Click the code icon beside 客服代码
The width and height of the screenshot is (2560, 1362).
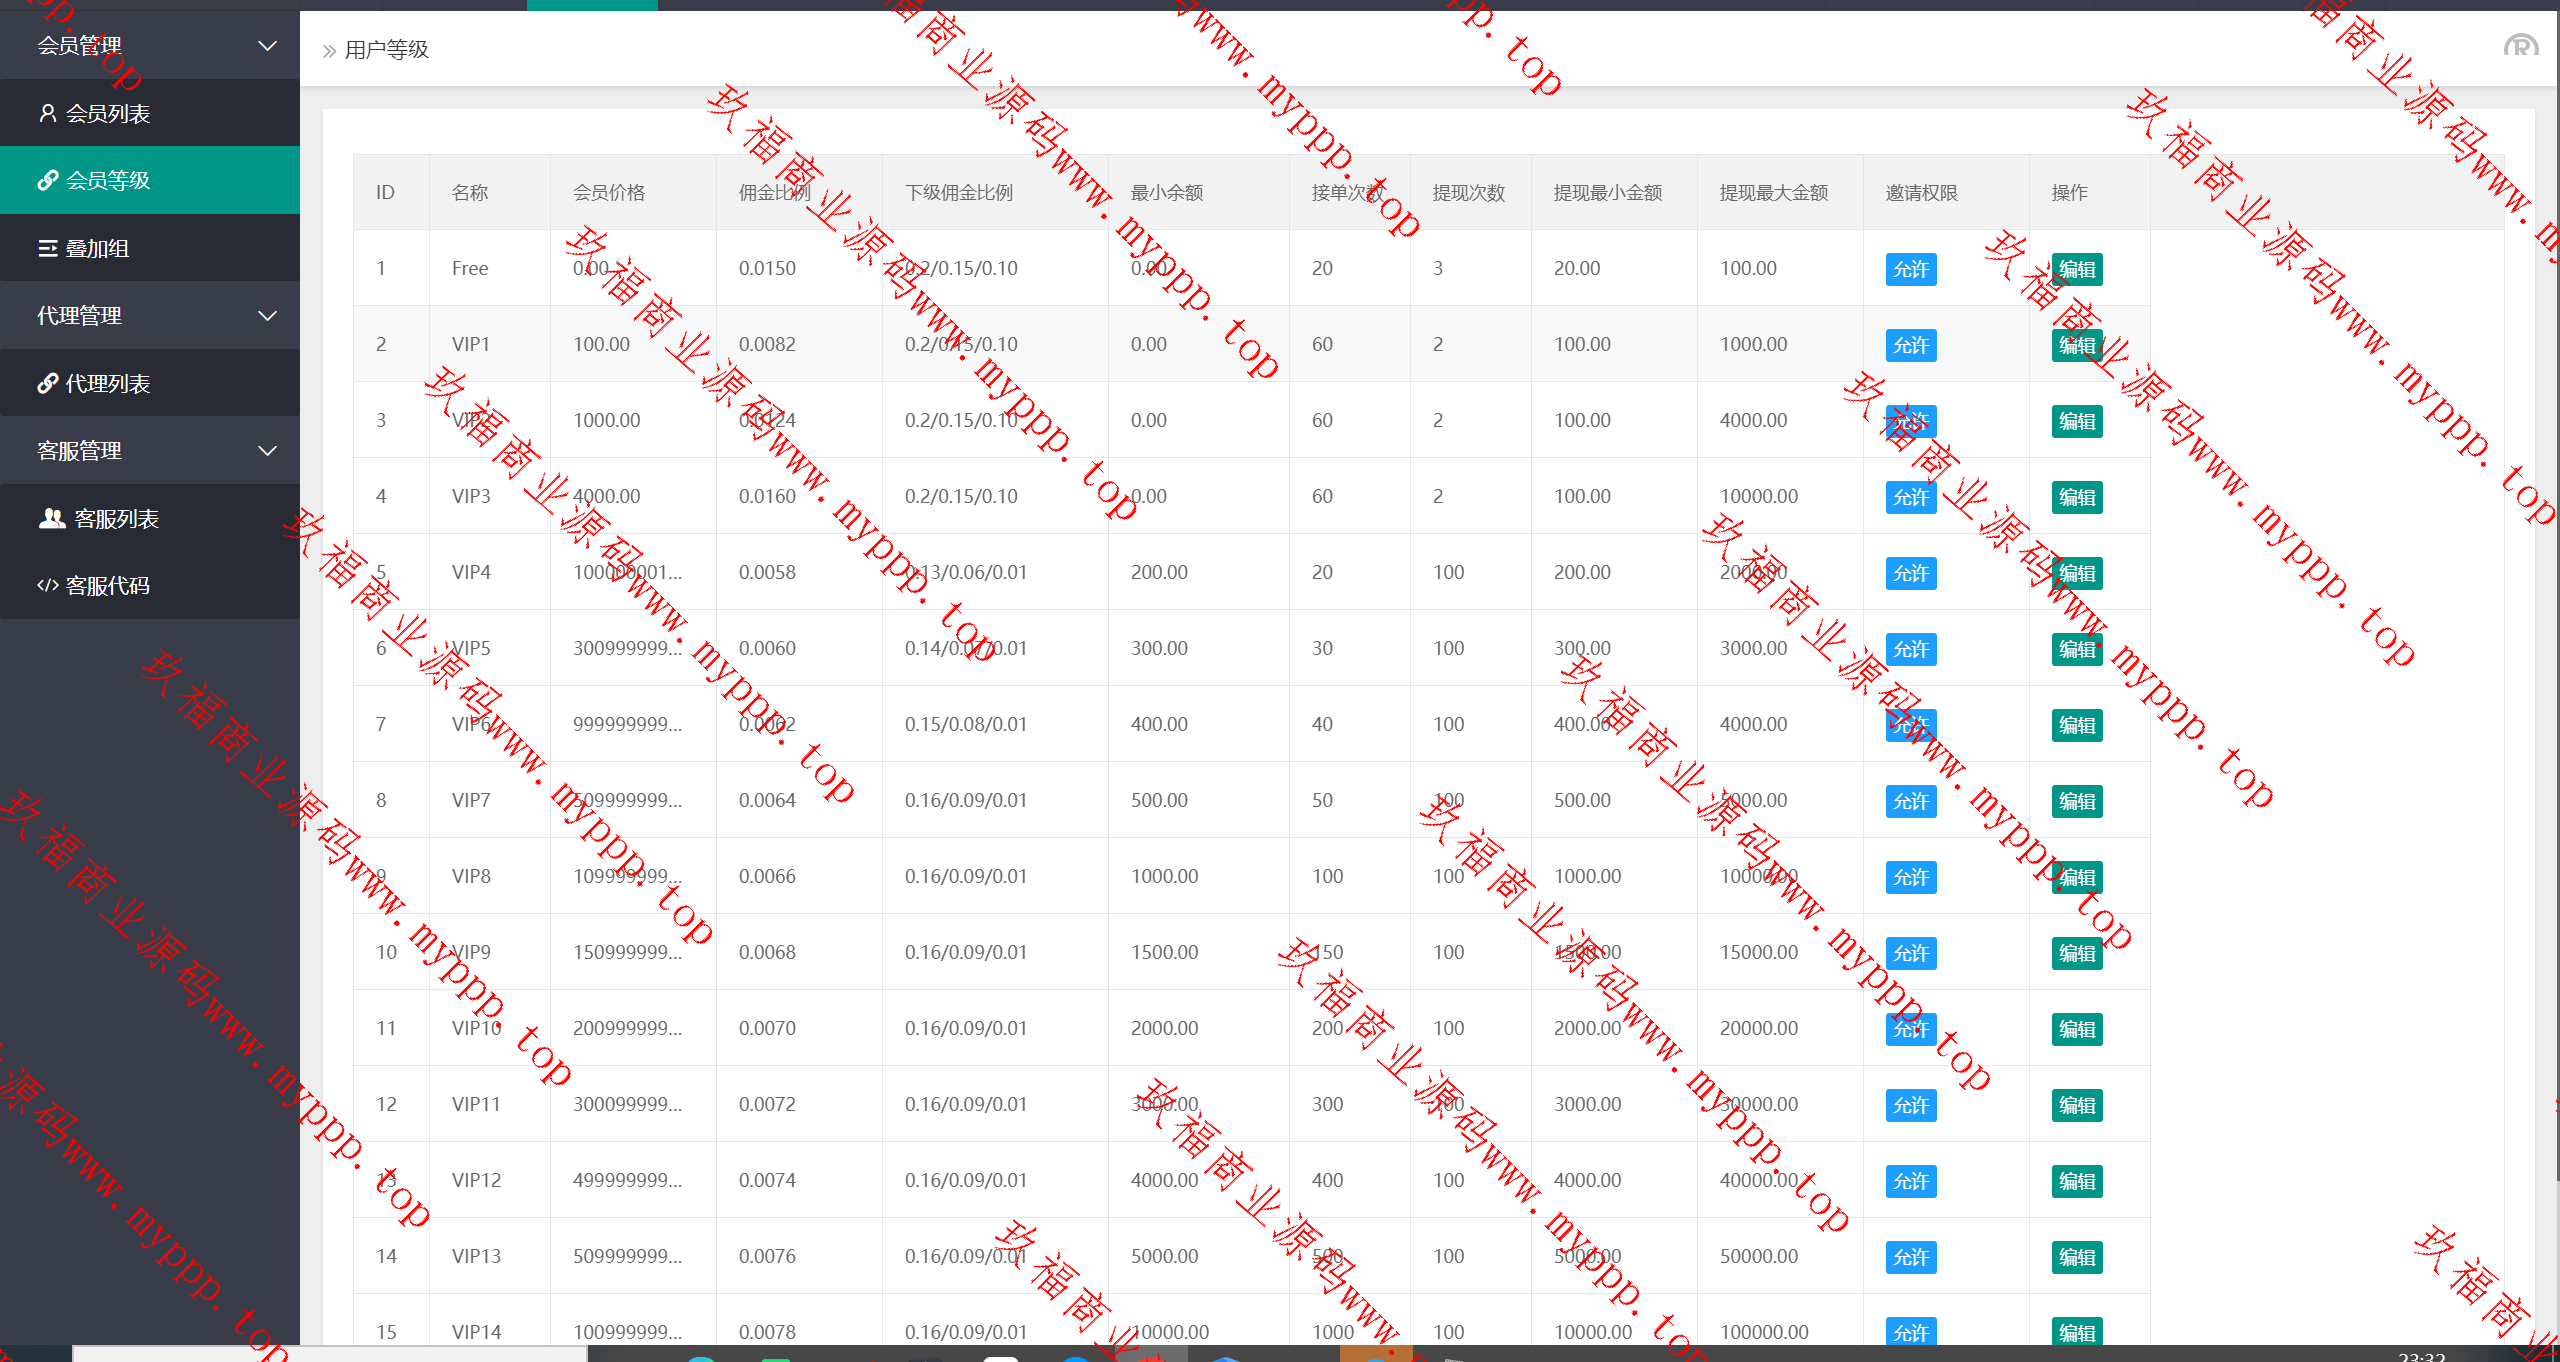(x=47, y=586)
